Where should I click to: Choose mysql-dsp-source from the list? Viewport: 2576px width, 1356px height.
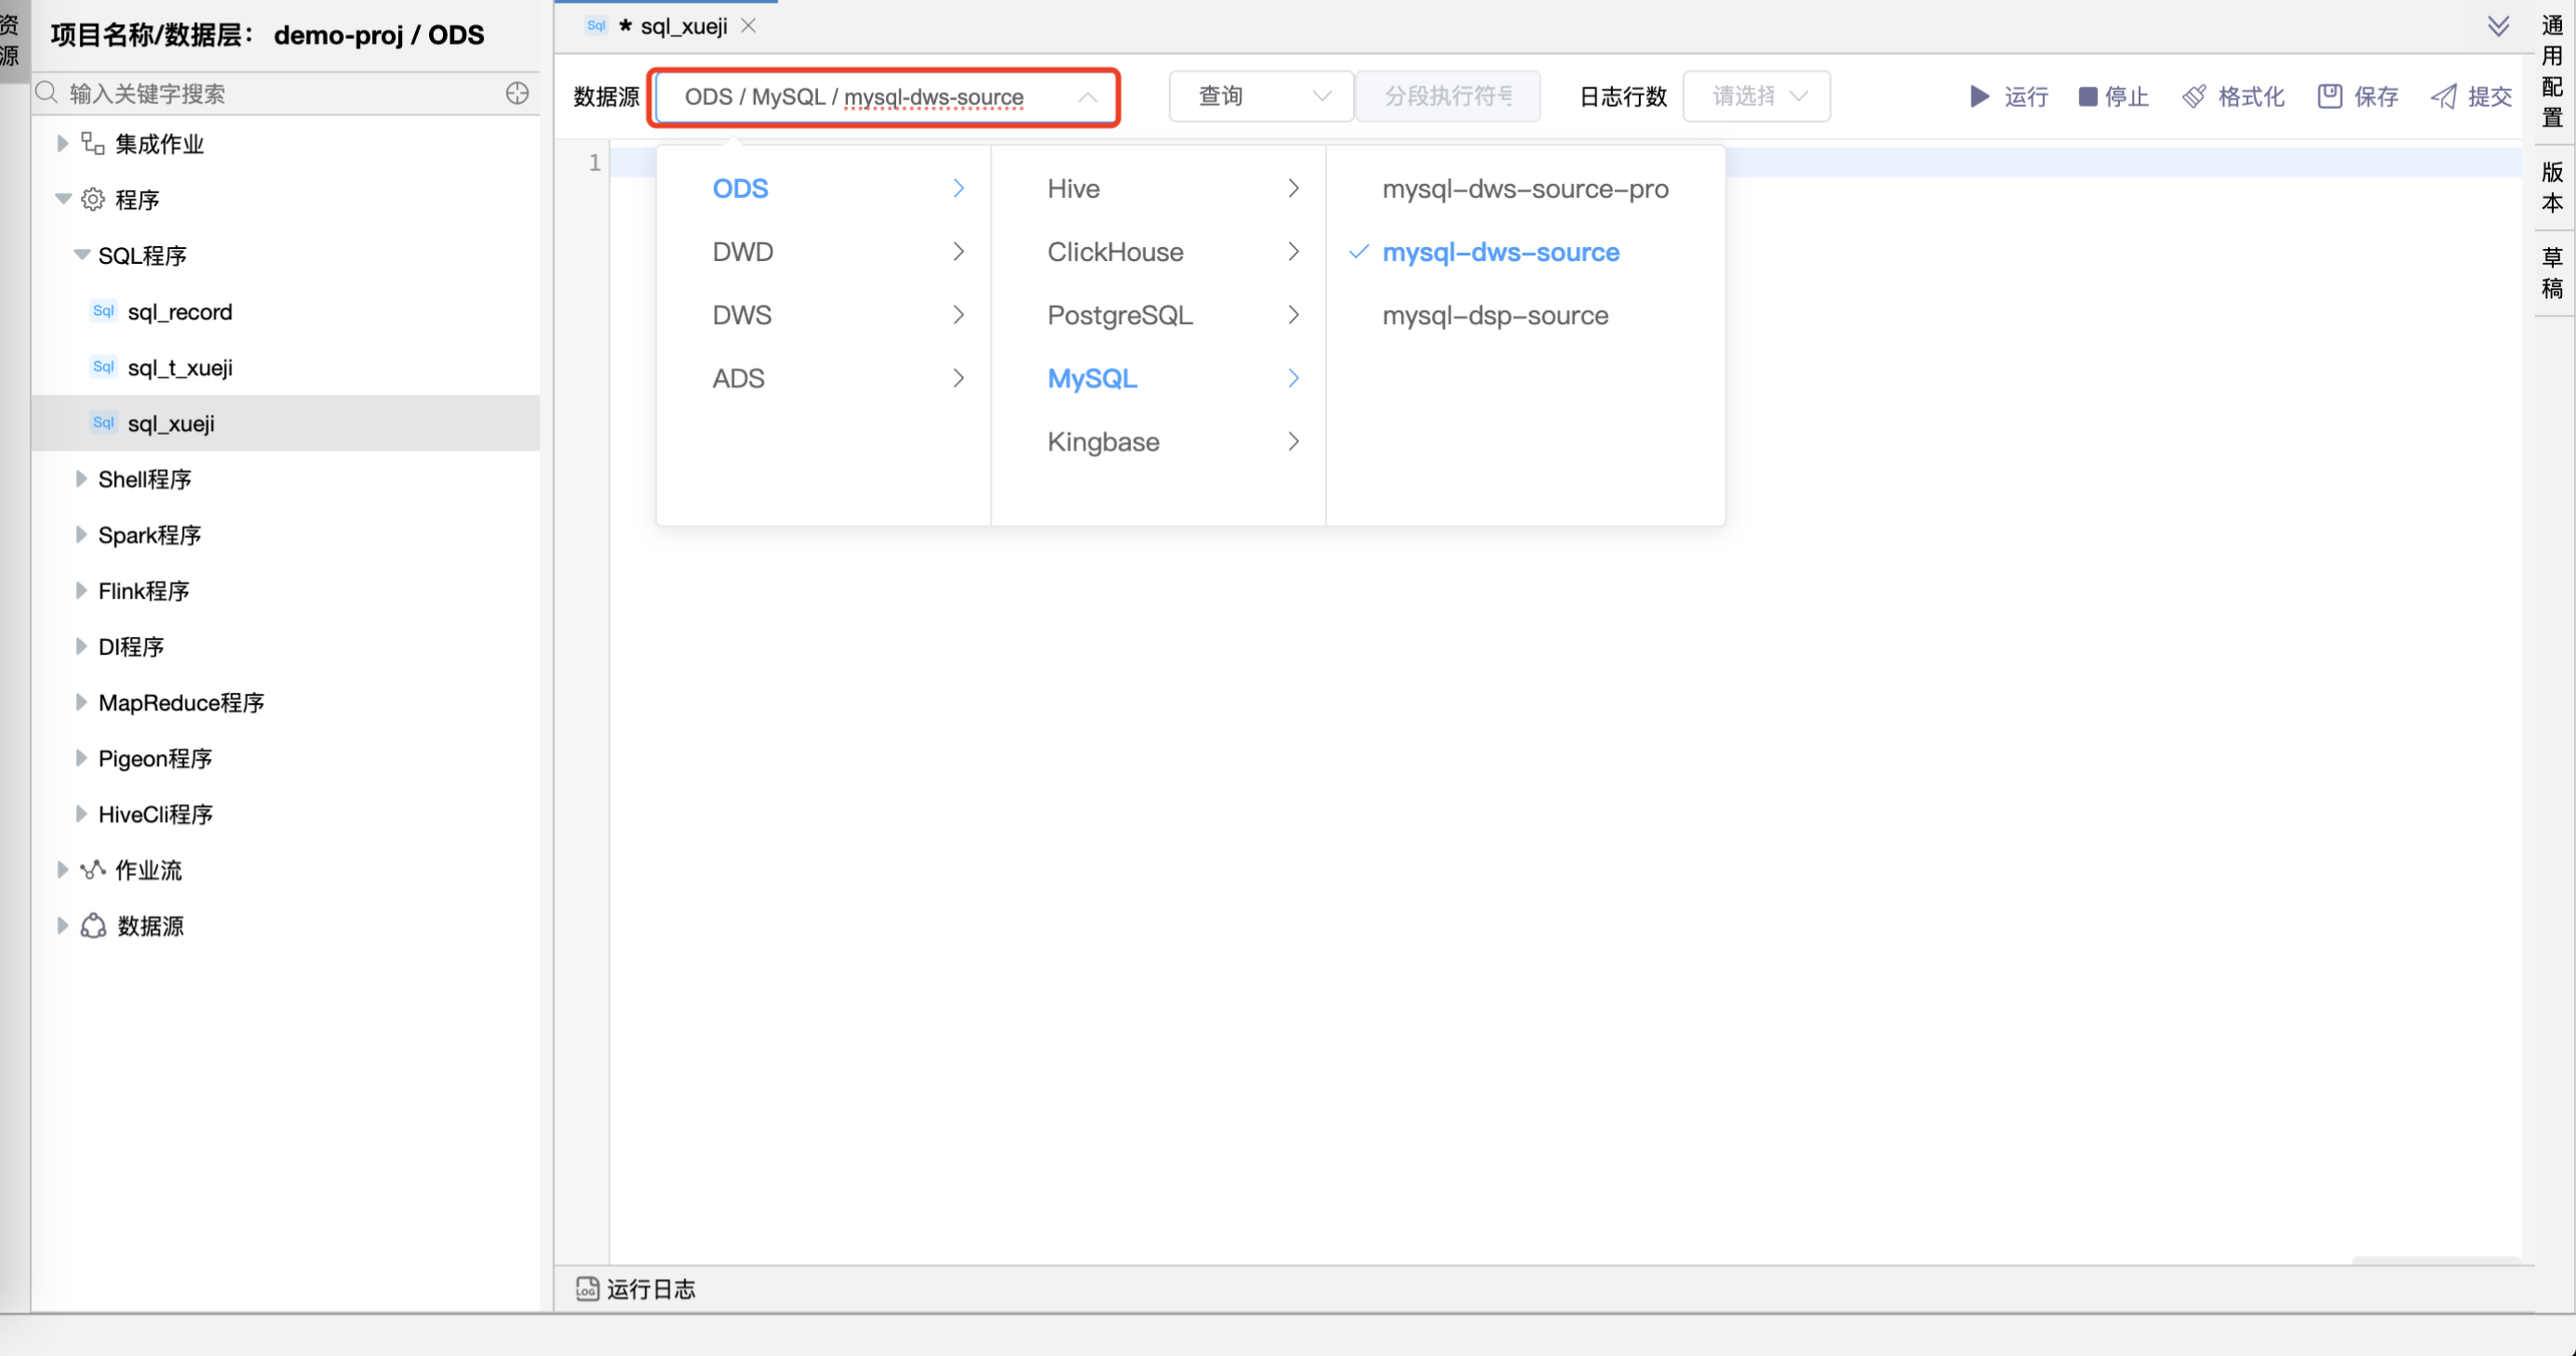pos(1494,316)
